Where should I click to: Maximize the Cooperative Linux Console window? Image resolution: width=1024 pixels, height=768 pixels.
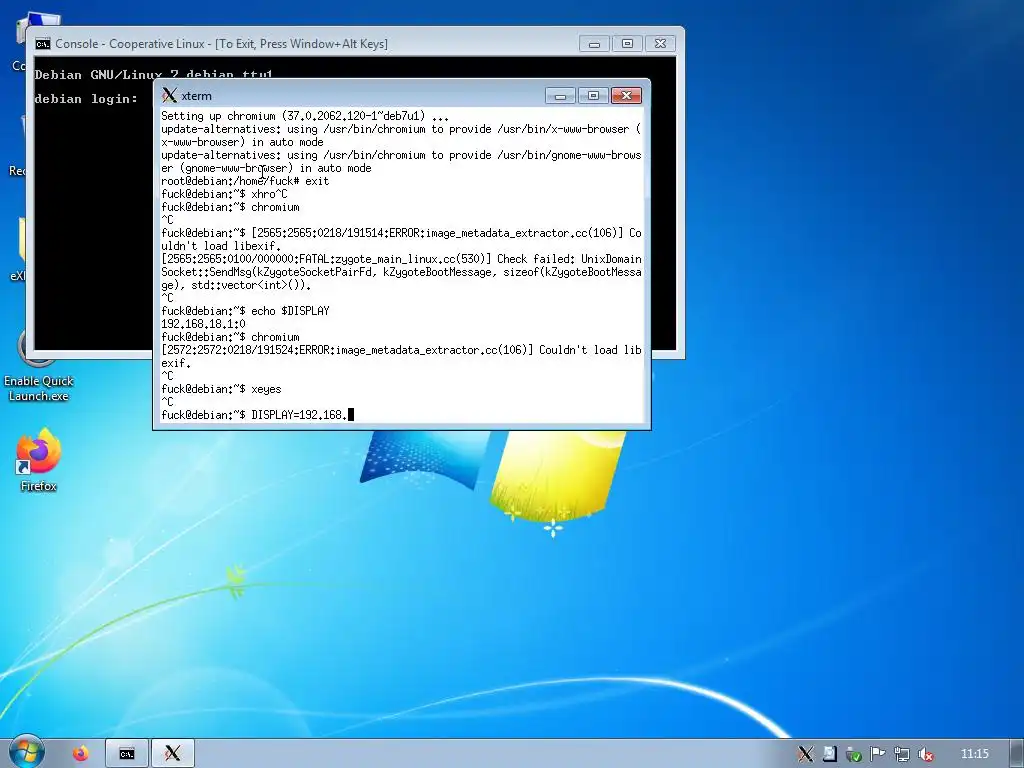627,44
